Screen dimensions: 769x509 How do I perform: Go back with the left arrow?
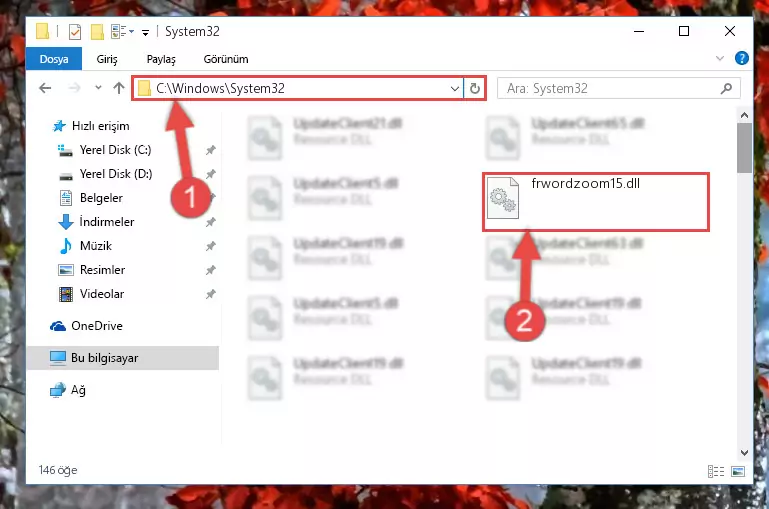(45, 88)
